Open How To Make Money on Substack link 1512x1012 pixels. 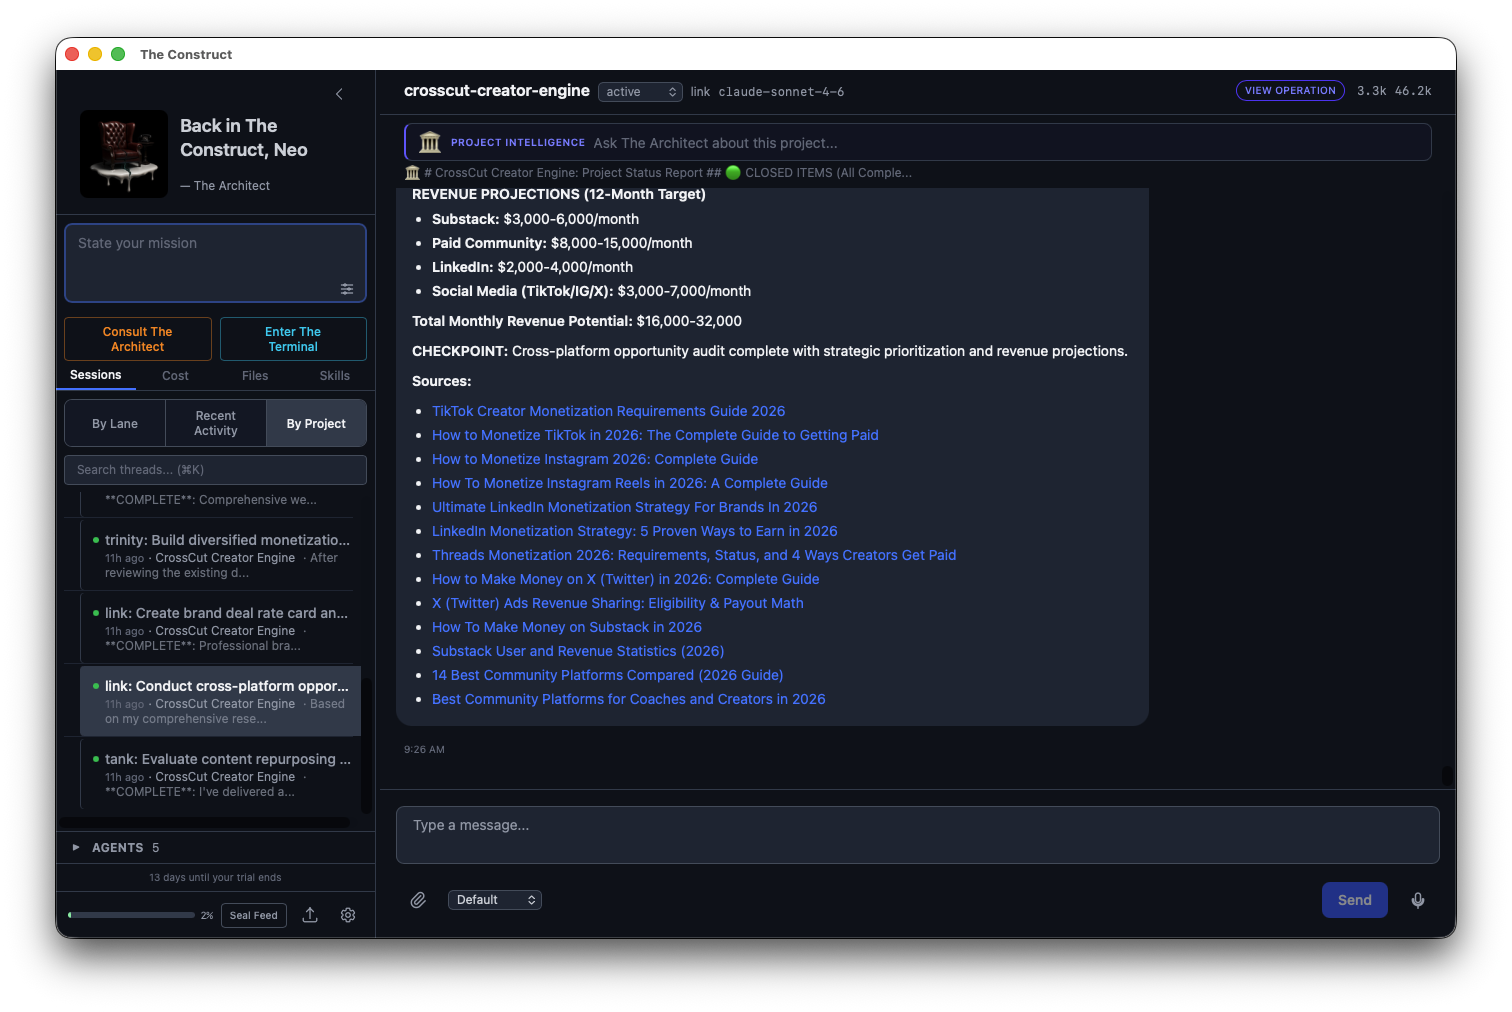(x=567, y=627)
